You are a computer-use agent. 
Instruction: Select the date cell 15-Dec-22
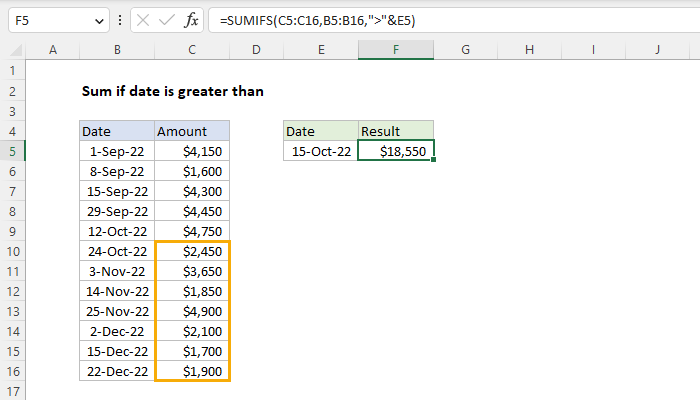(117, 351)
